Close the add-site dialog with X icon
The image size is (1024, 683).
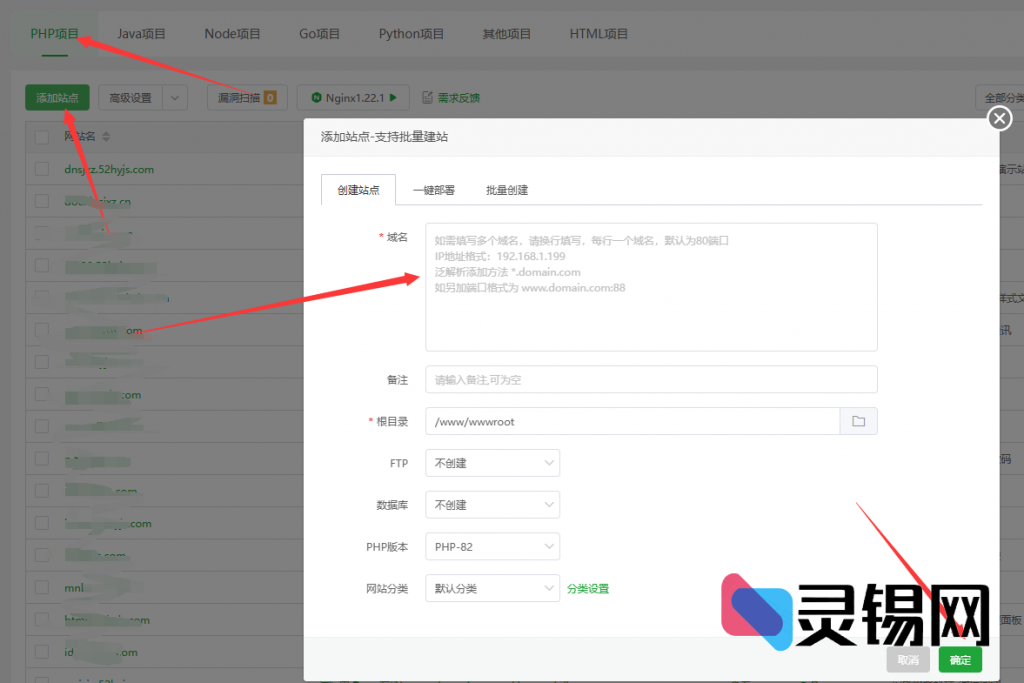[999, 119]
